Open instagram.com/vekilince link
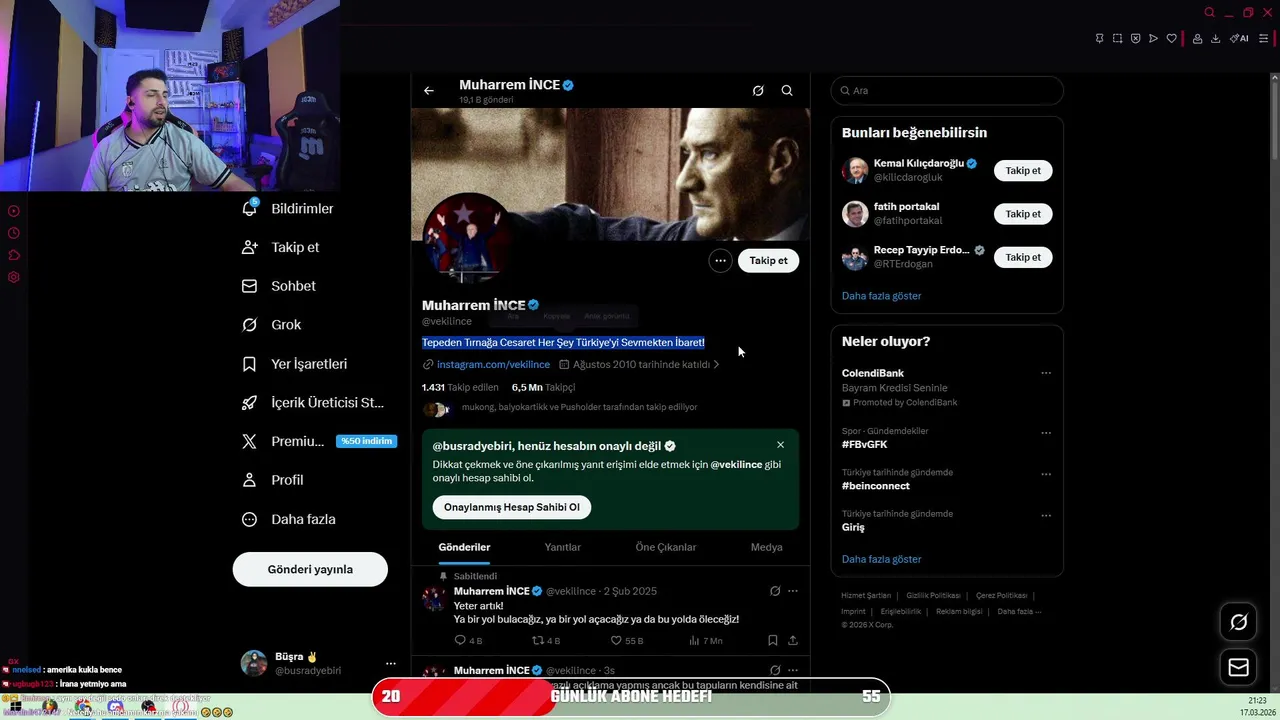Screen dimensions: 1280x720 (493, 365)
